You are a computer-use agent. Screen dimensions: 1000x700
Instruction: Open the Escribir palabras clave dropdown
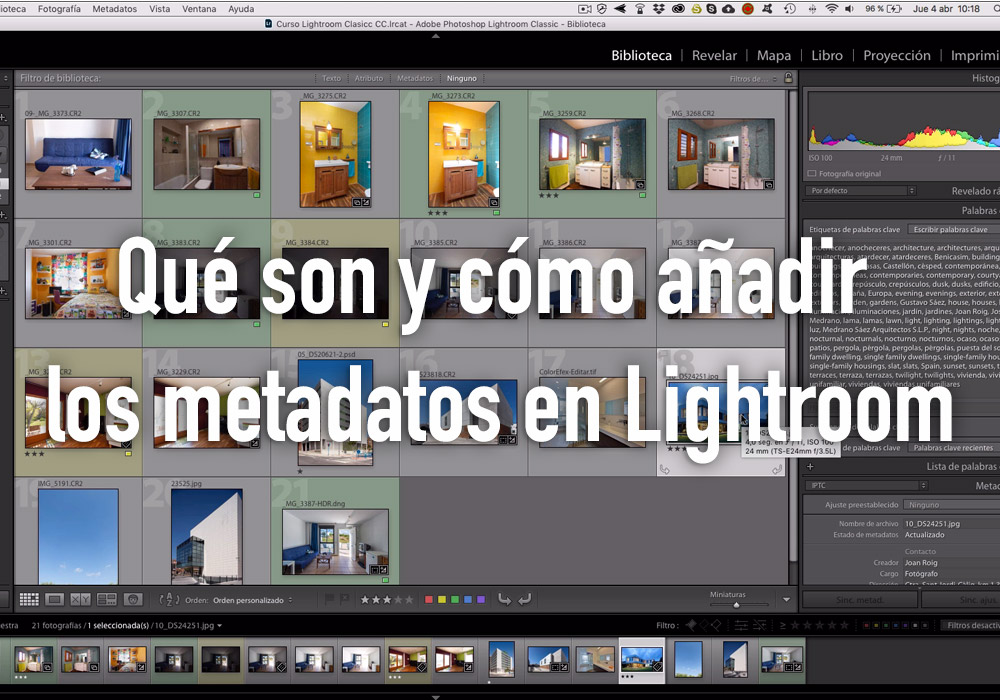[954, 230]
